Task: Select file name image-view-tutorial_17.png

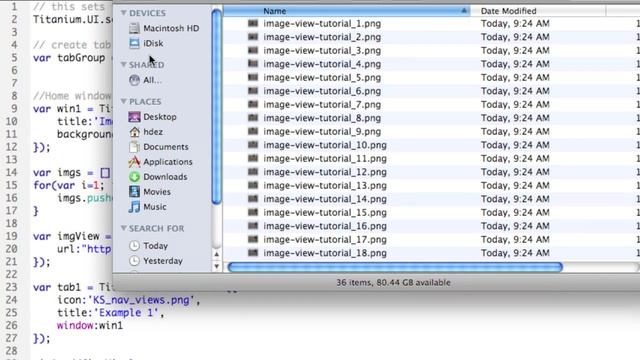Action: pos(325,240)
